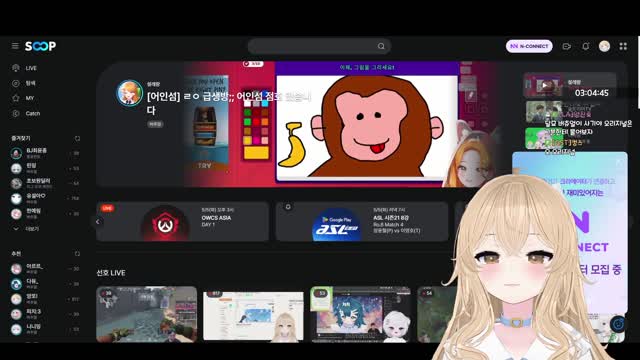Open the 선호 LIVE section heading

[x=111, y=273]
